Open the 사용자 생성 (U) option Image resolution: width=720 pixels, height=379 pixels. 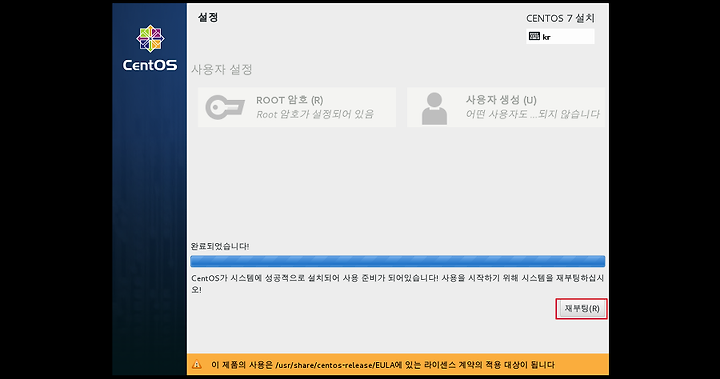tap(506, 107)
